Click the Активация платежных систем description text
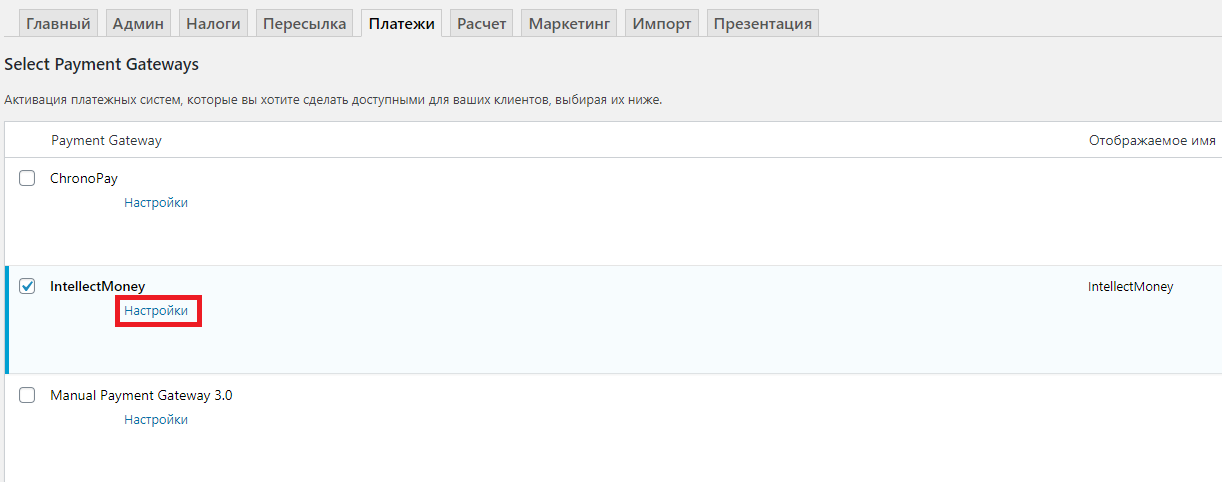 click(x=333, y=100)
